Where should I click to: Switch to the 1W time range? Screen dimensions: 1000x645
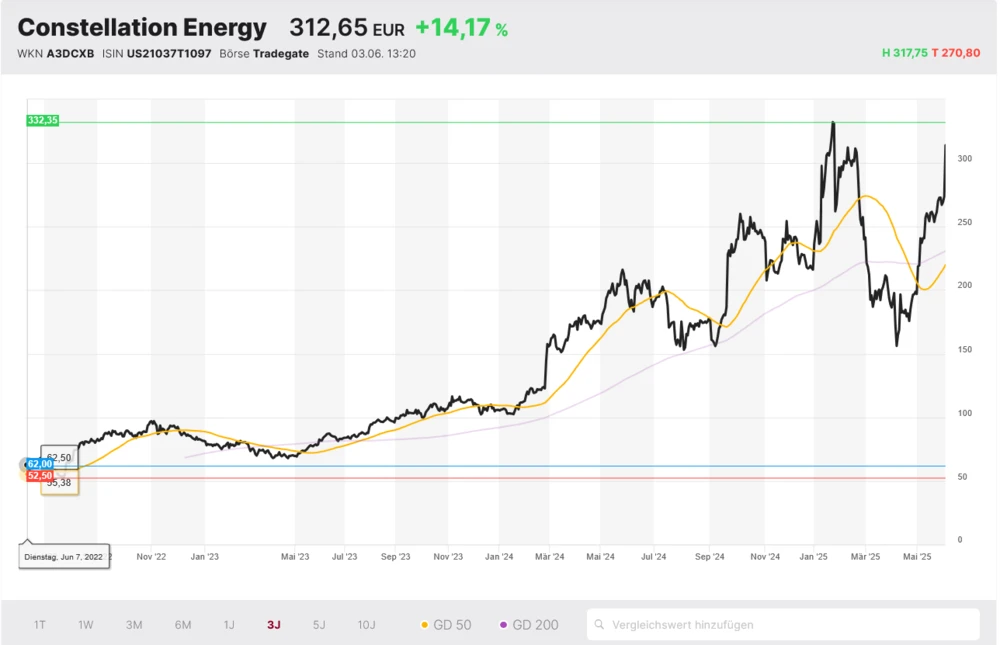pyautogui.click(x=85, y=624)
